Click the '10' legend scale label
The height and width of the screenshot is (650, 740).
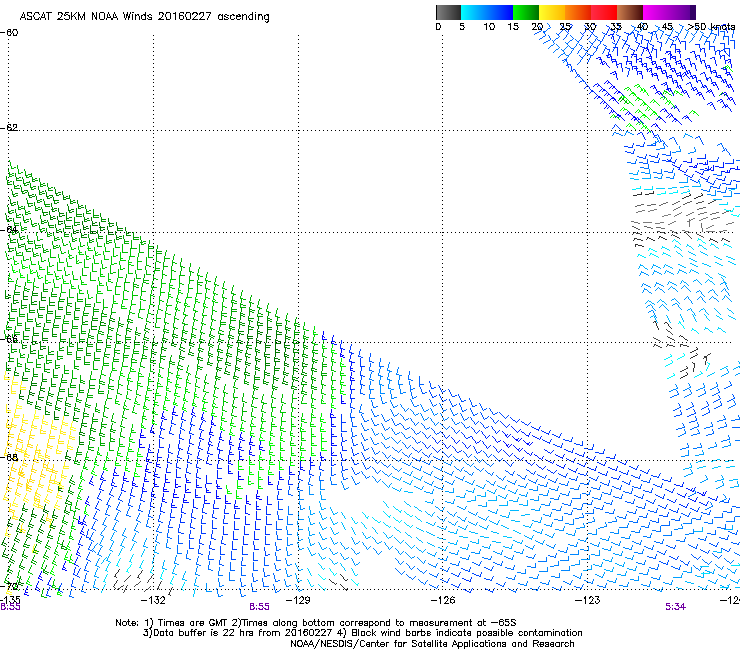pyautogui.click(x=489, y=27)
